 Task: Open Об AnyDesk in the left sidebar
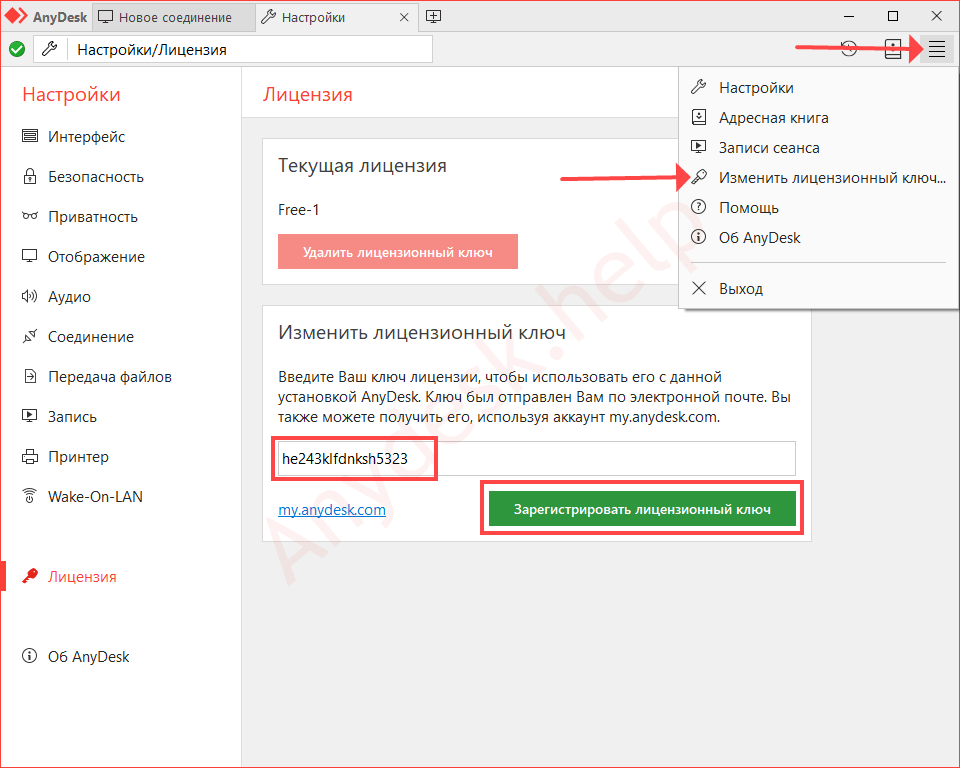[x=76, y=656]
